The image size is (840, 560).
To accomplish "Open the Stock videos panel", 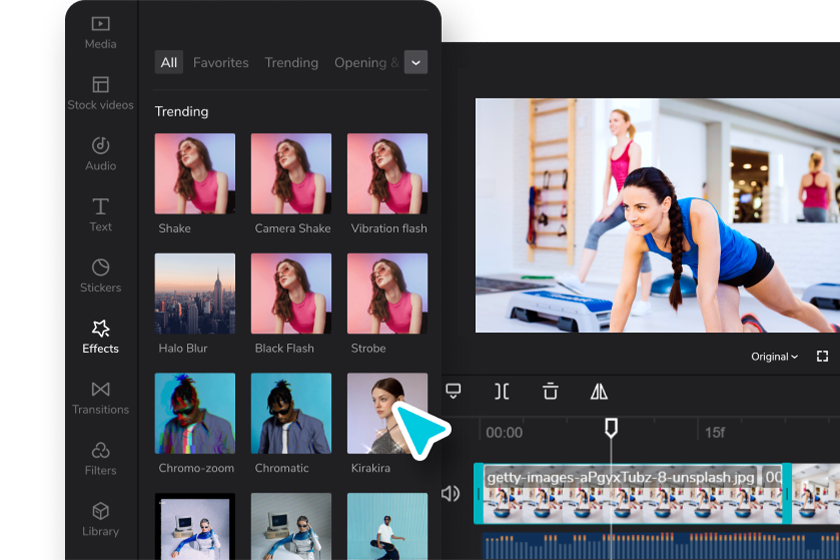I will click(100, 93).
